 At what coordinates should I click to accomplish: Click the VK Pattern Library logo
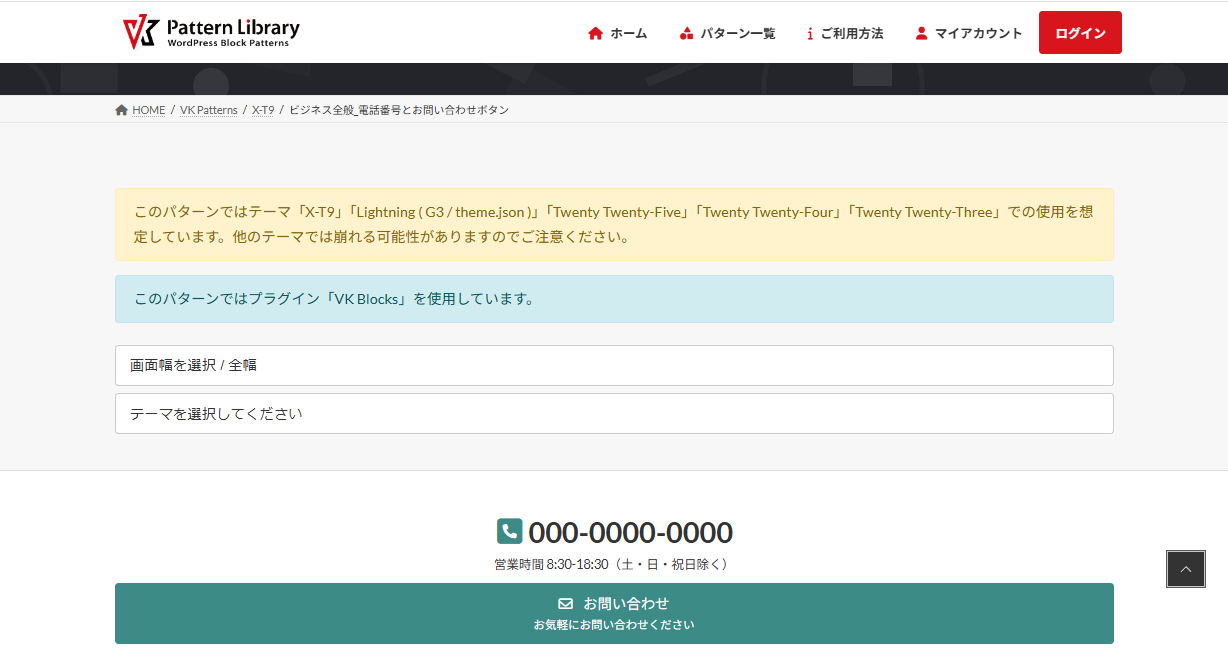click(210, 32)
